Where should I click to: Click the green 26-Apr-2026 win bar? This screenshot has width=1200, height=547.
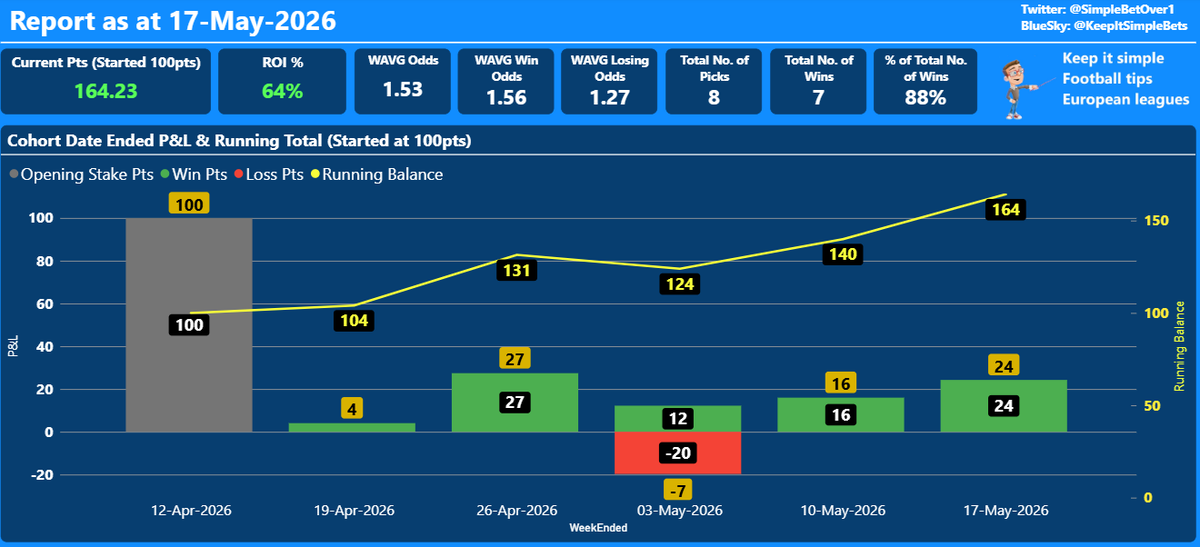(515, 403)
